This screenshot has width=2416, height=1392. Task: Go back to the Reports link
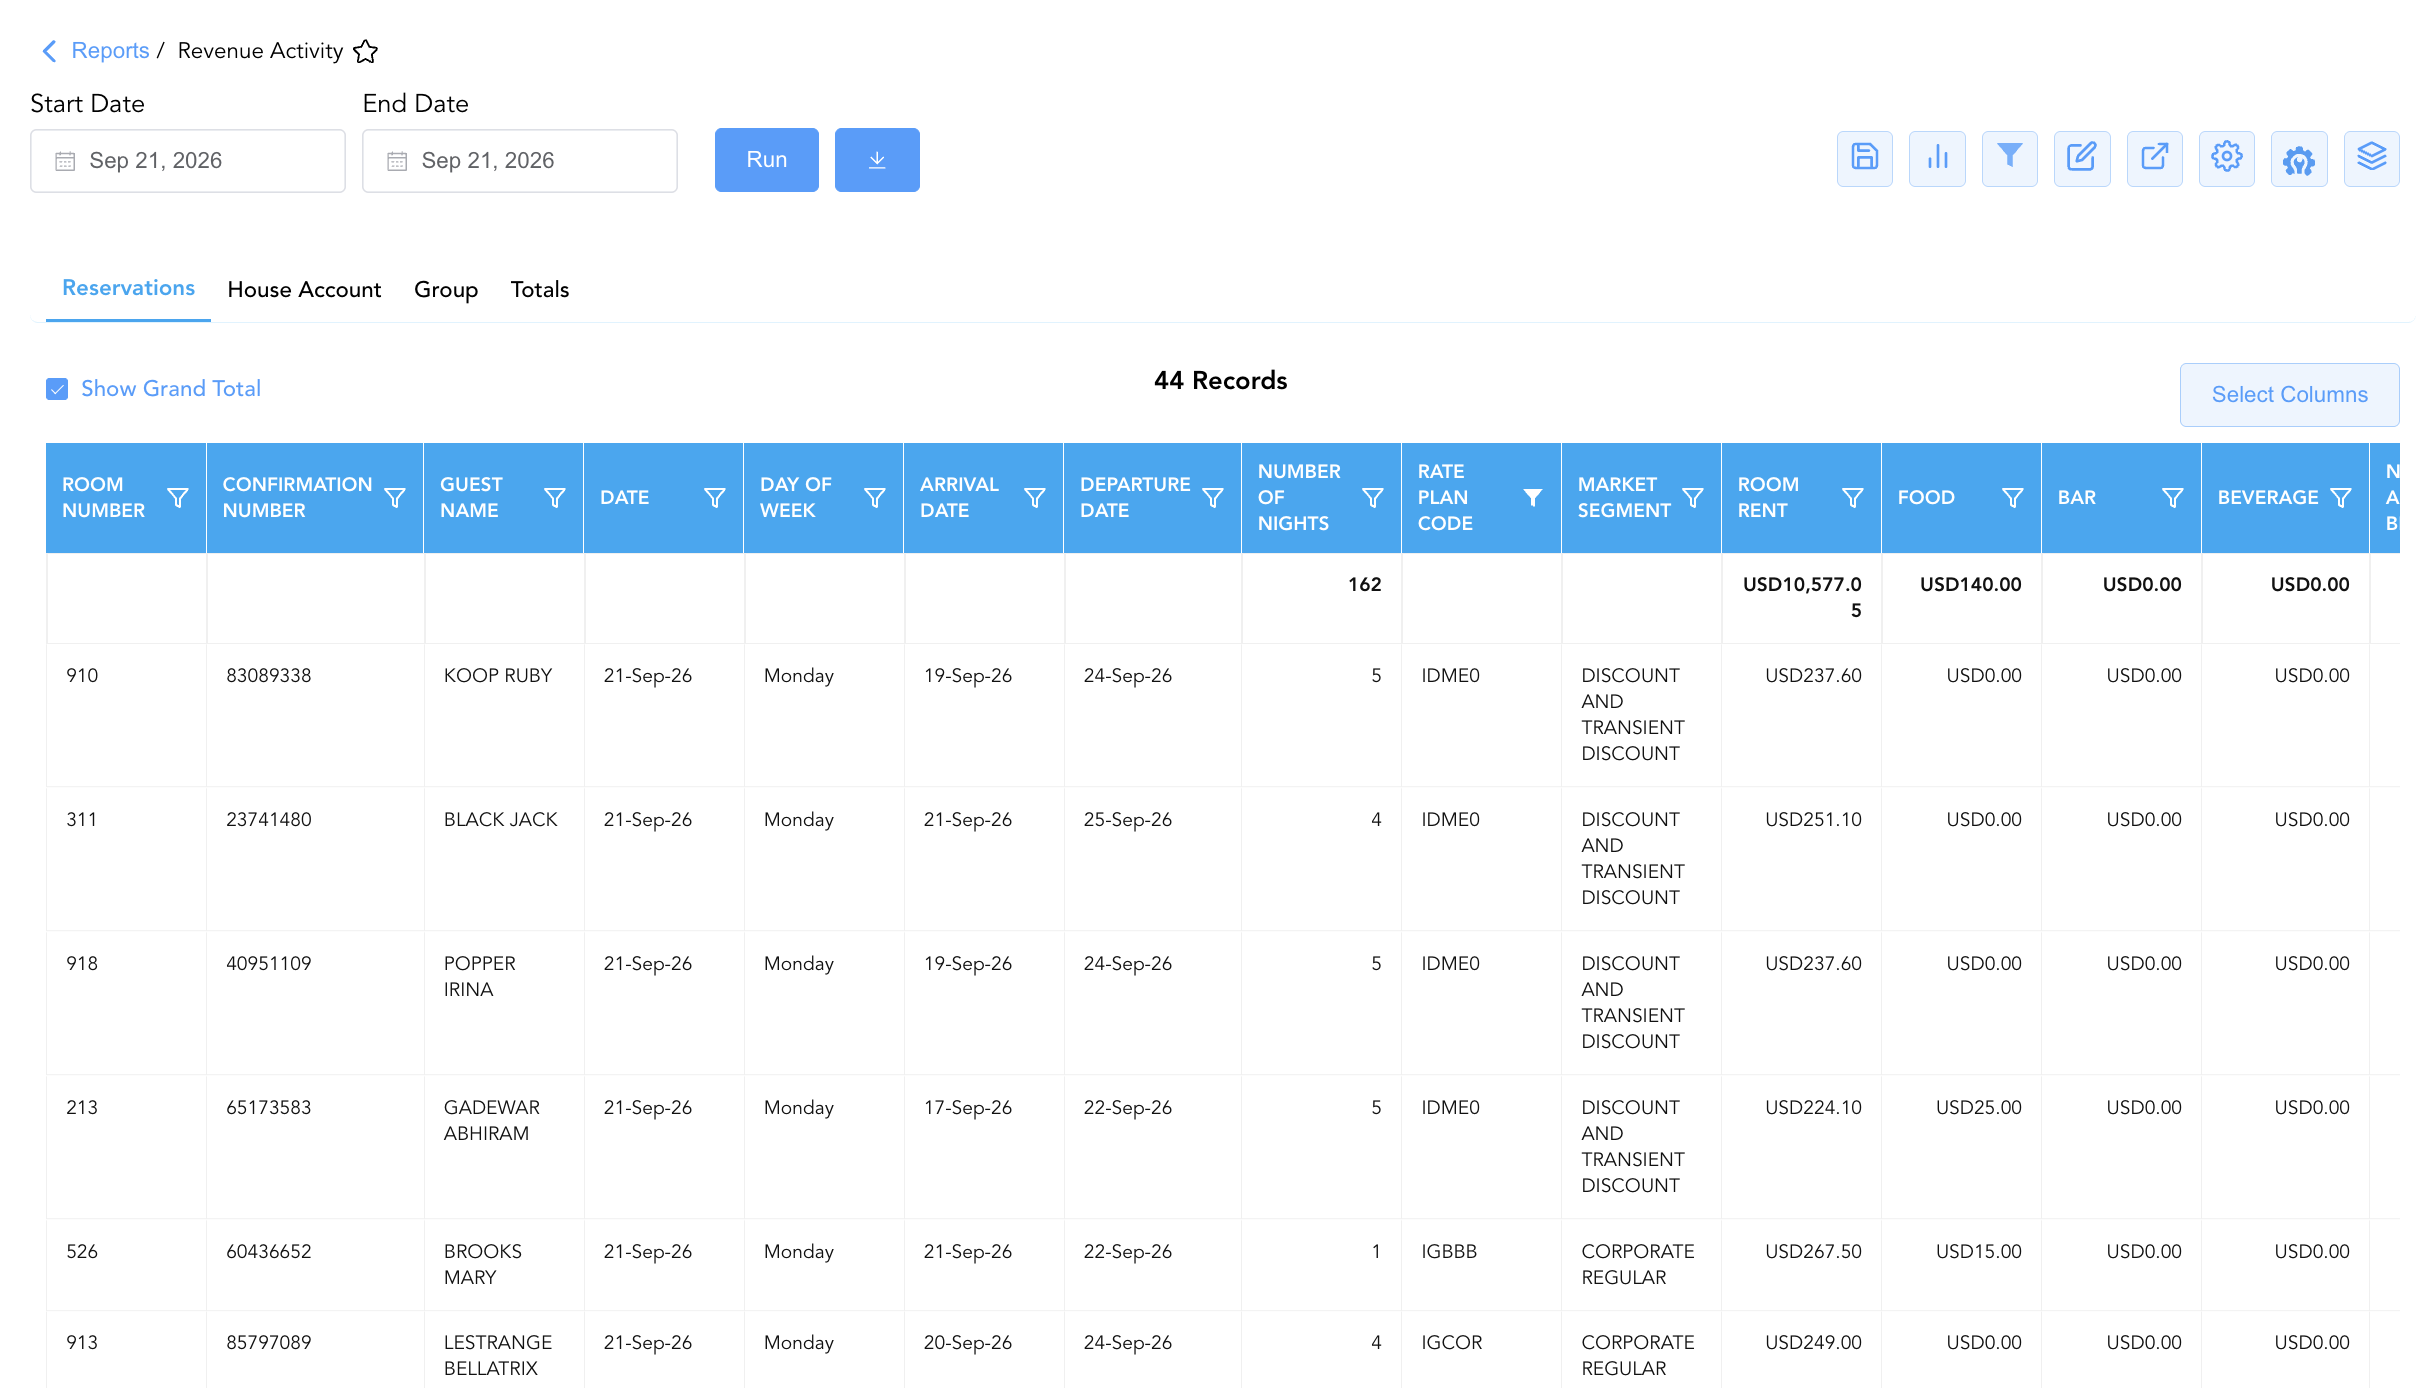(110, 51)
